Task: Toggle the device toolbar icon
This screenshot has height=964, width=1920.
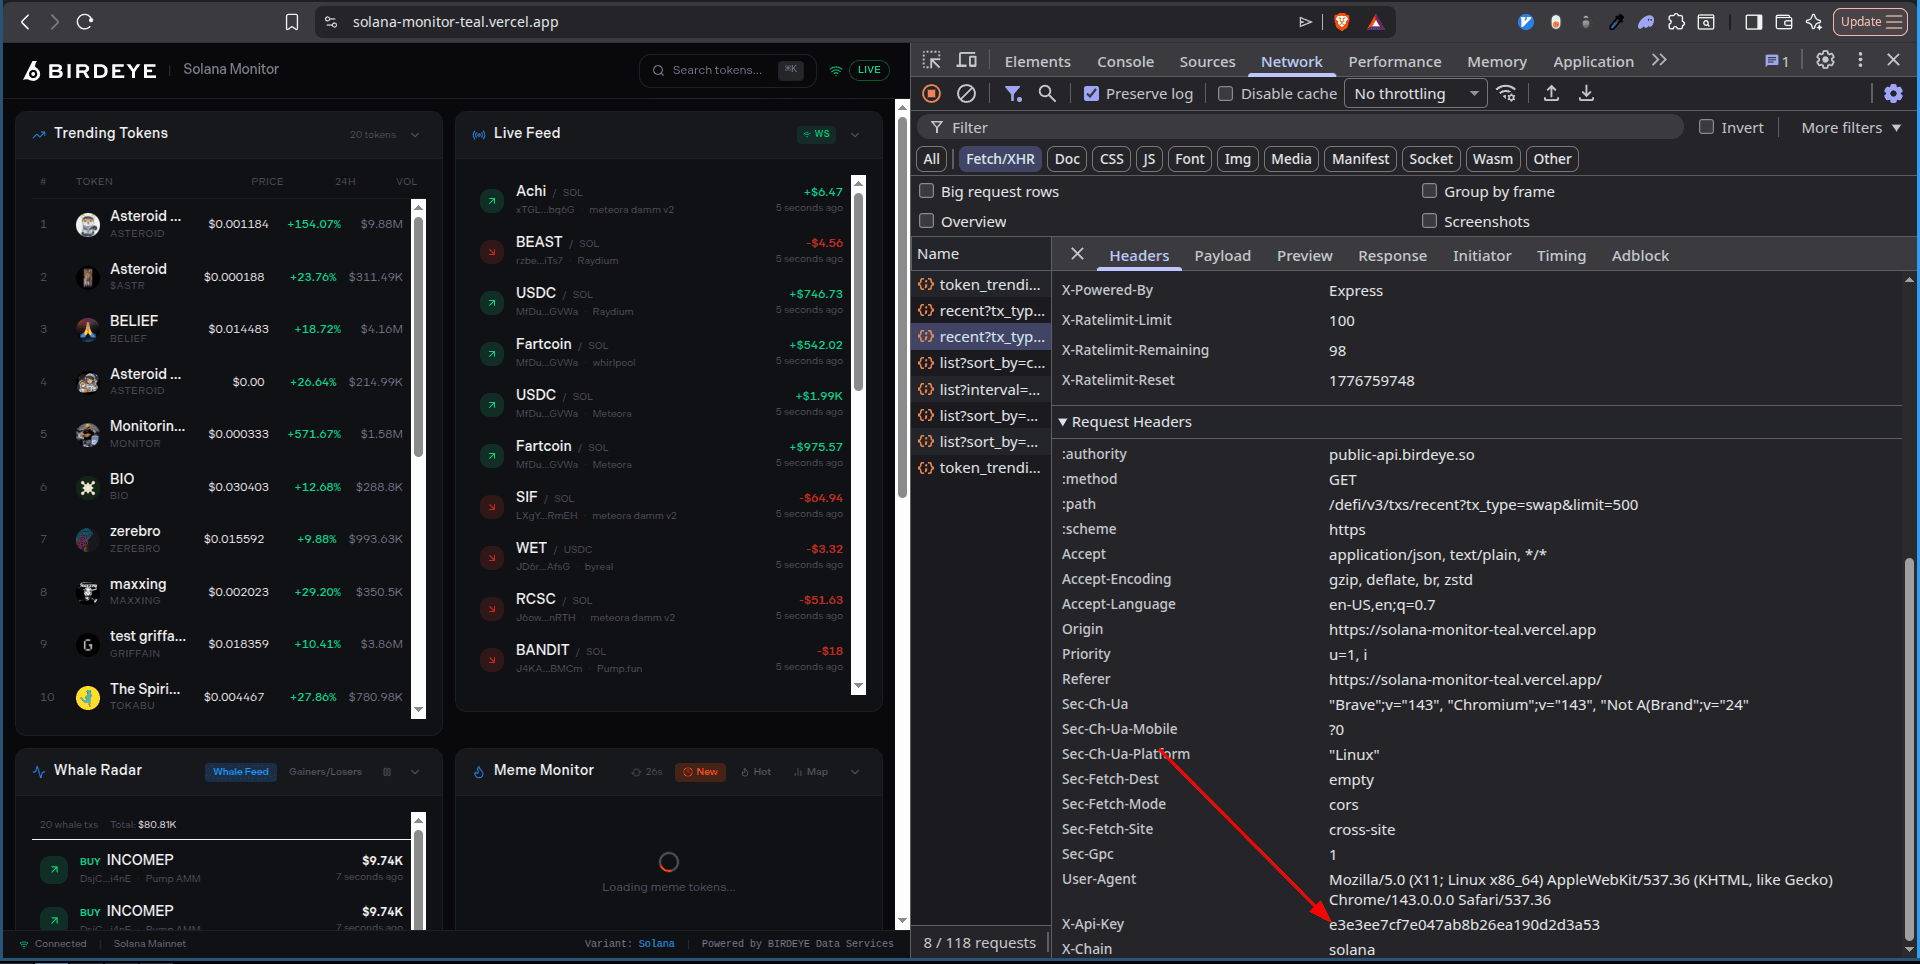Action: 967,60
